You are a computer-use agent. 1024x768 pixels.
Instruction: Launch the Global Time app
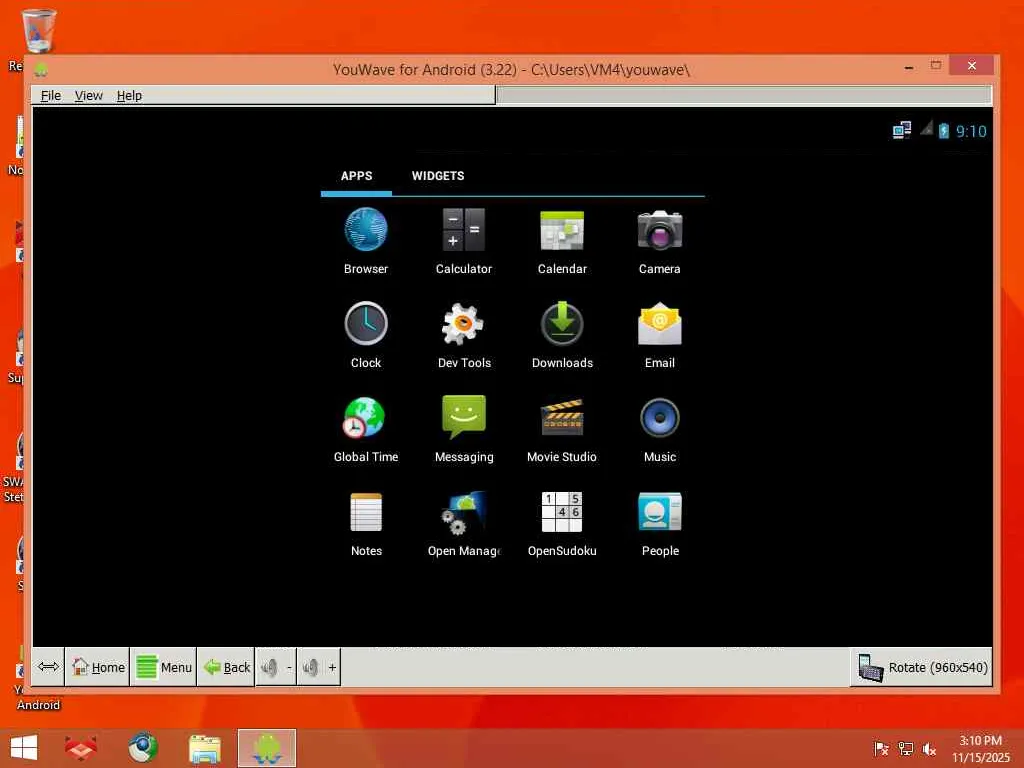[366, 428]
